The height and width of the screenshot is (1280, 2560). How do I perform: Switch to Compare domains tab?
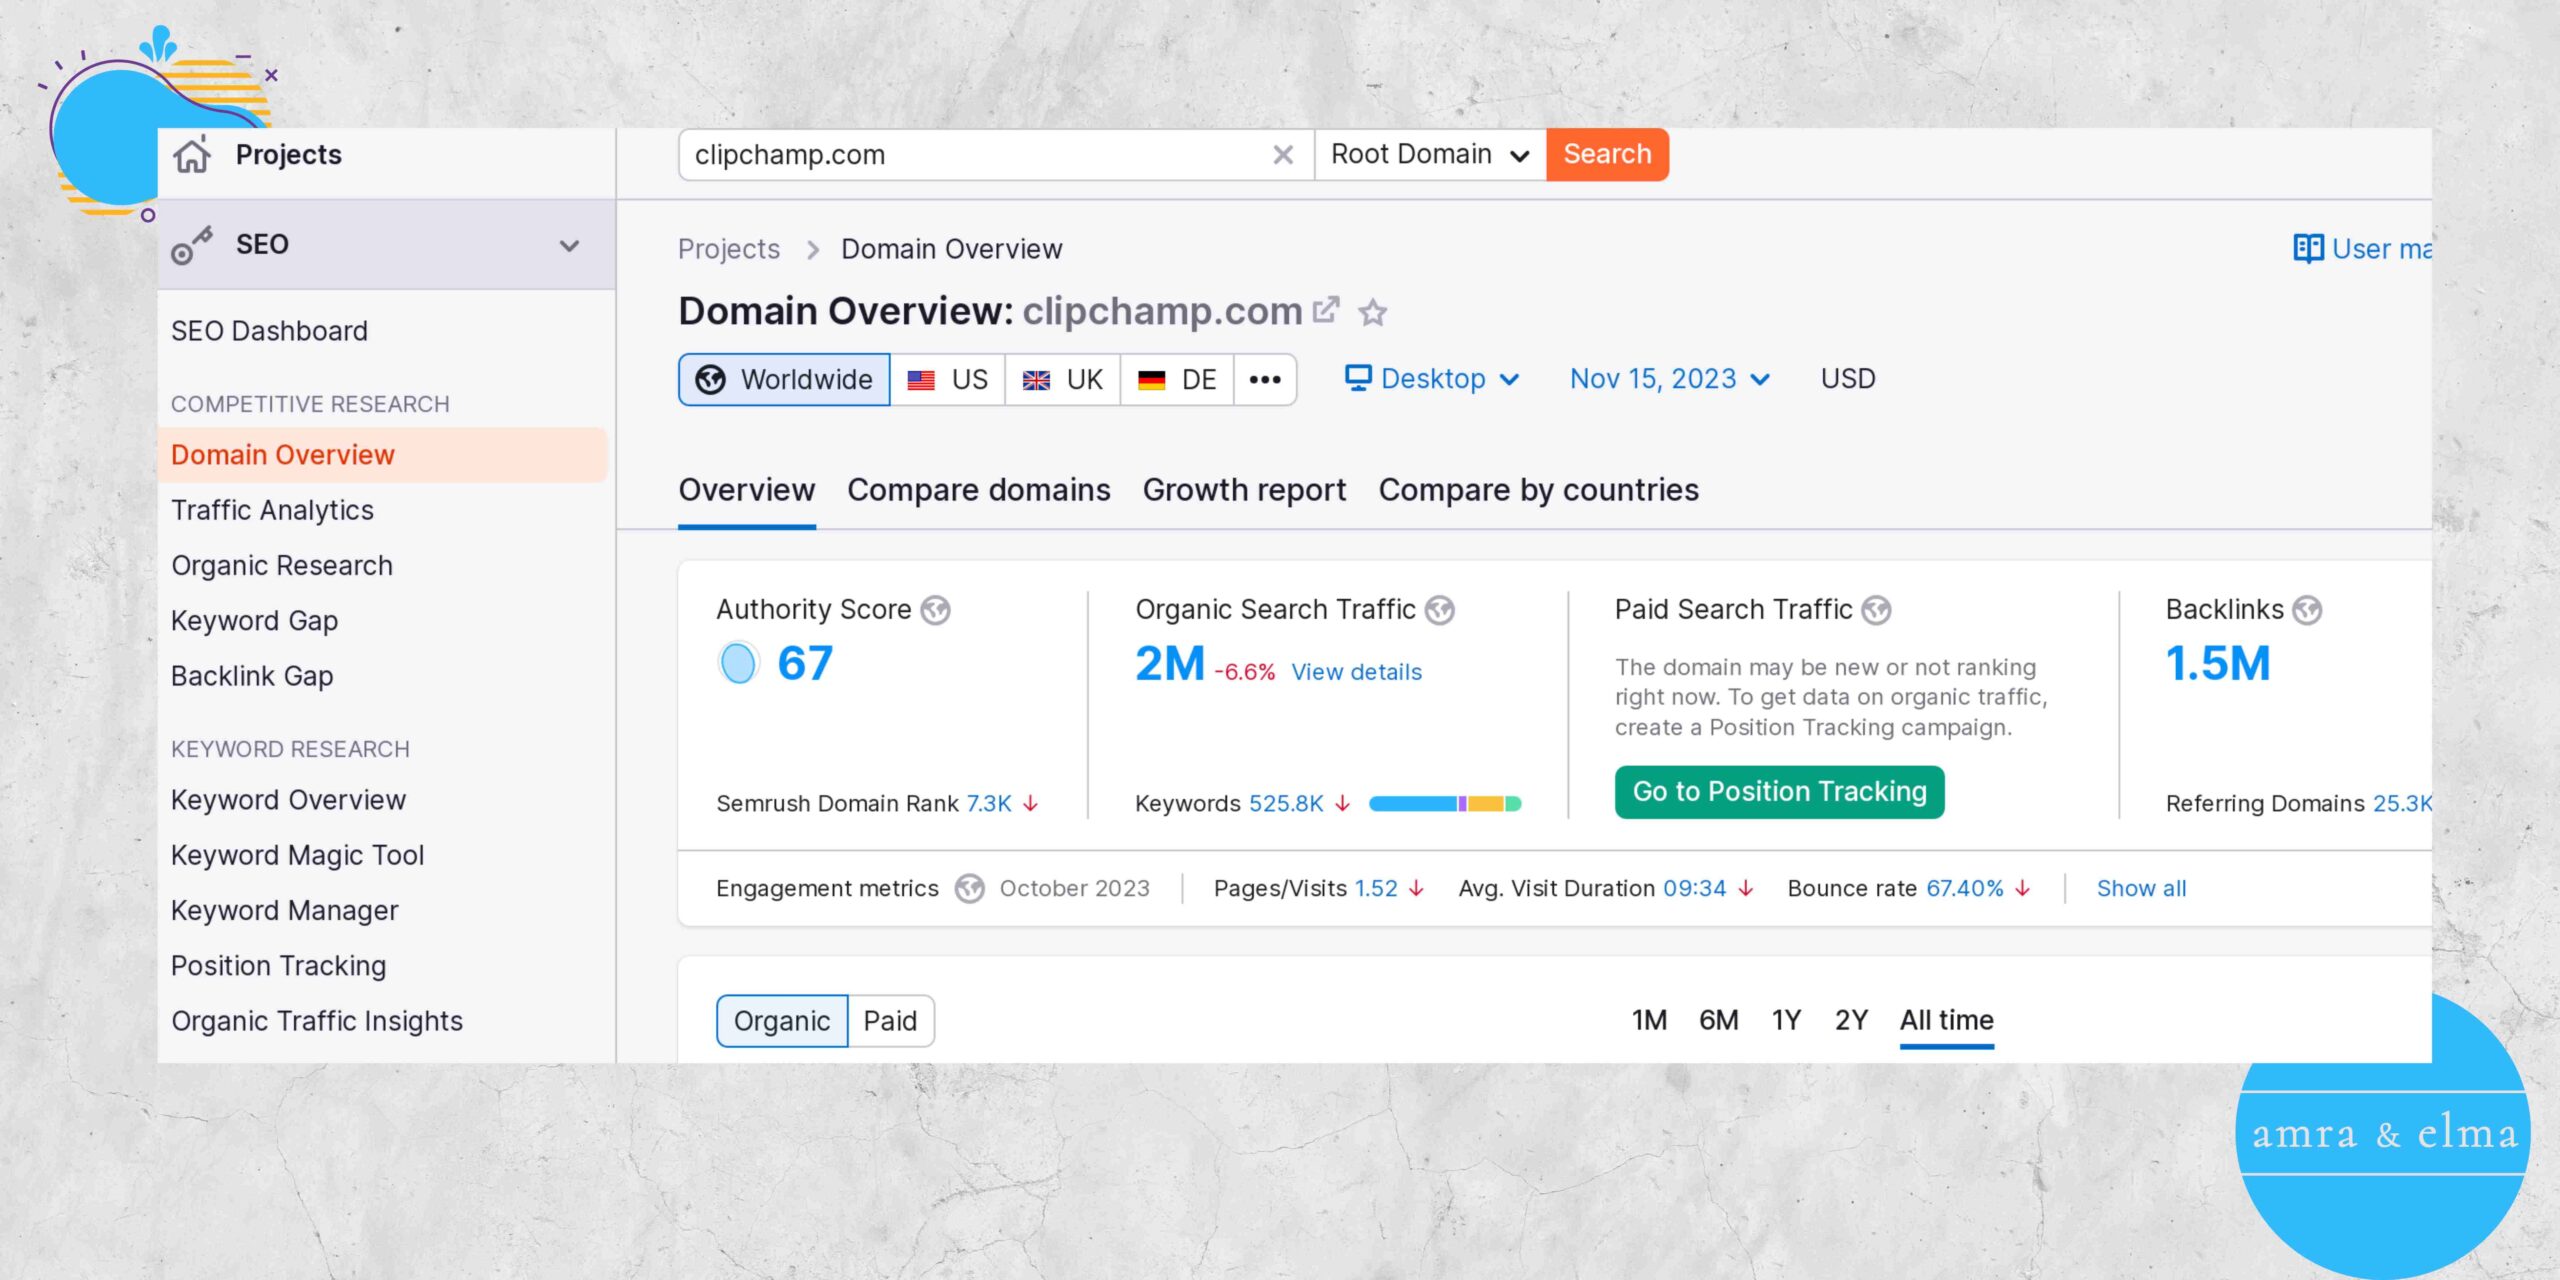[979, 490]
